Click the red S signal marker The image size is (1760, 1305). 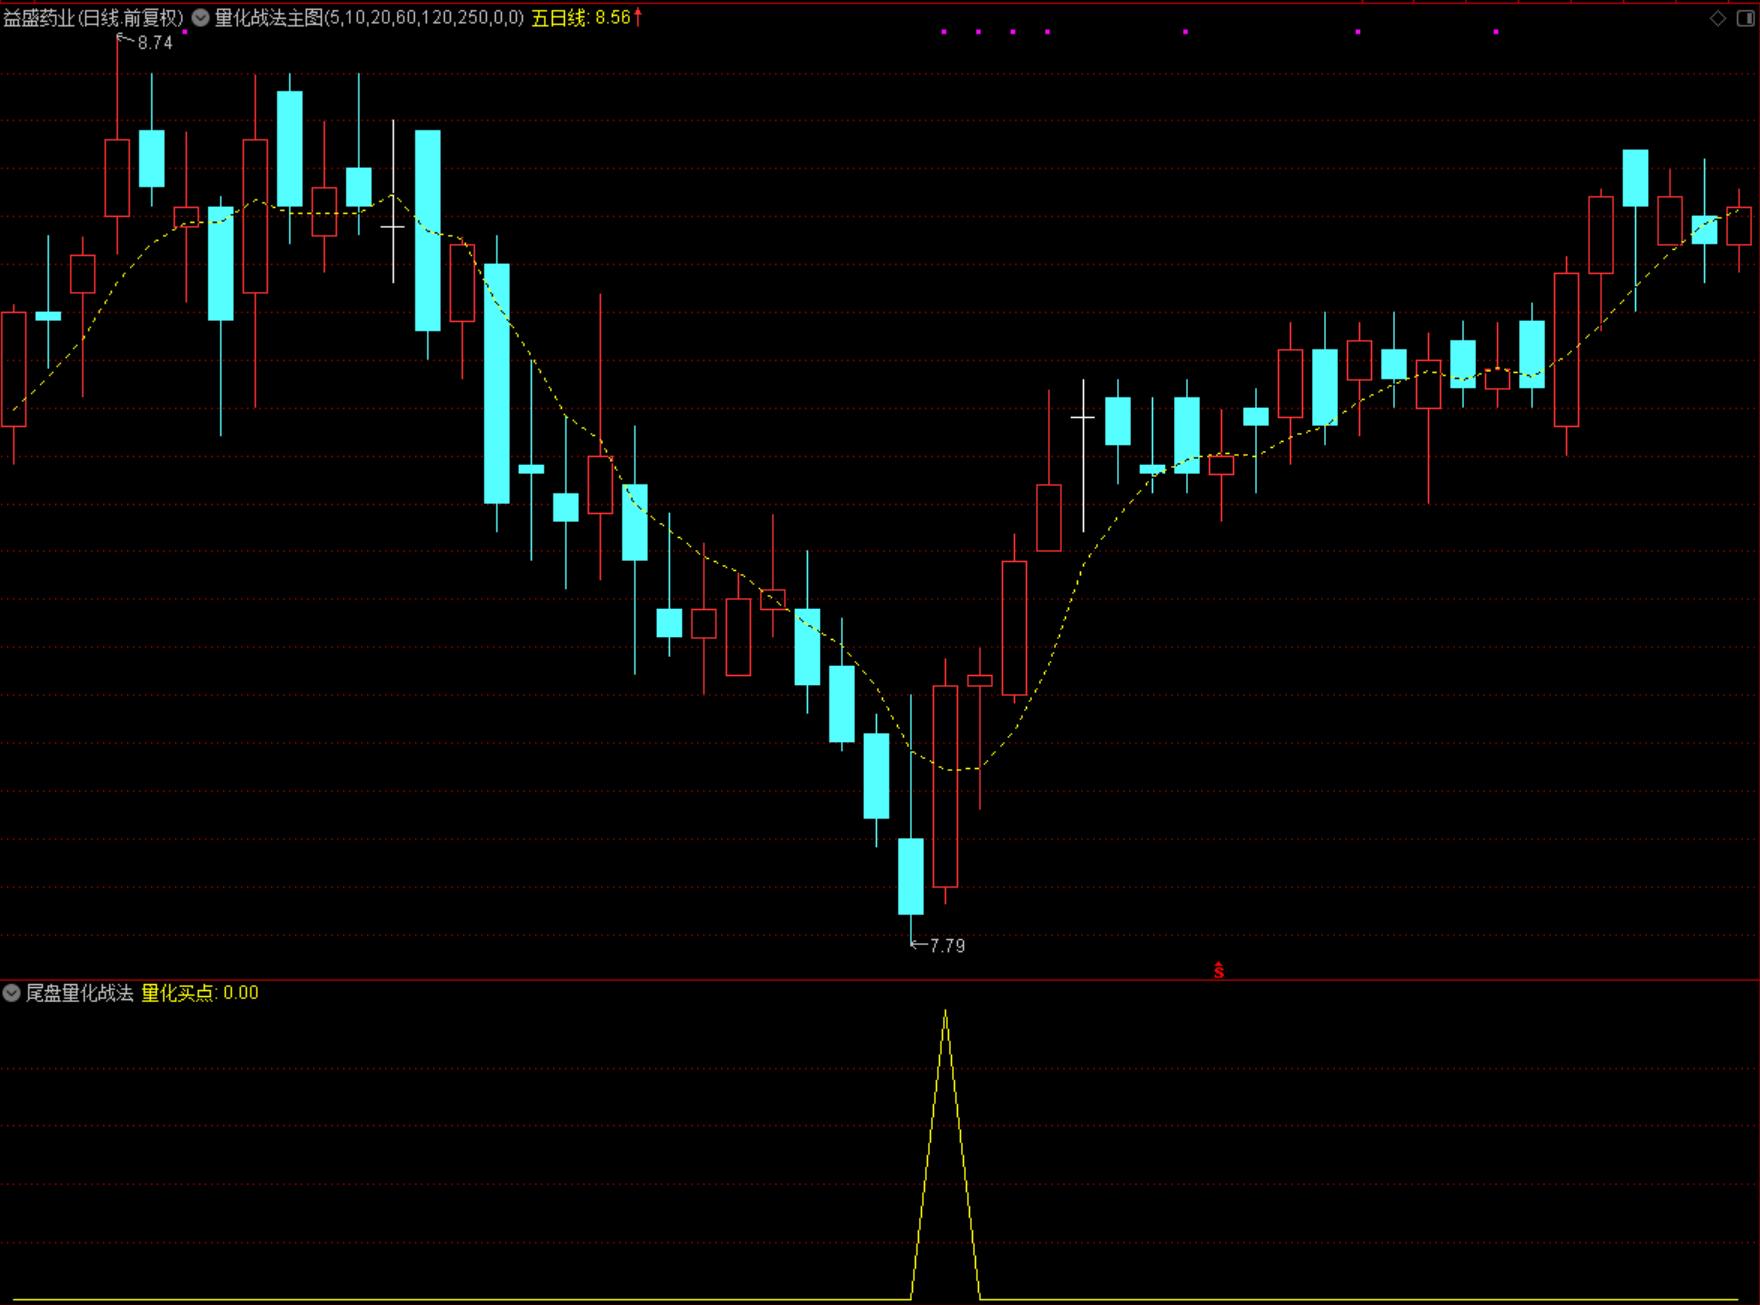click(x=1219, y=970)
